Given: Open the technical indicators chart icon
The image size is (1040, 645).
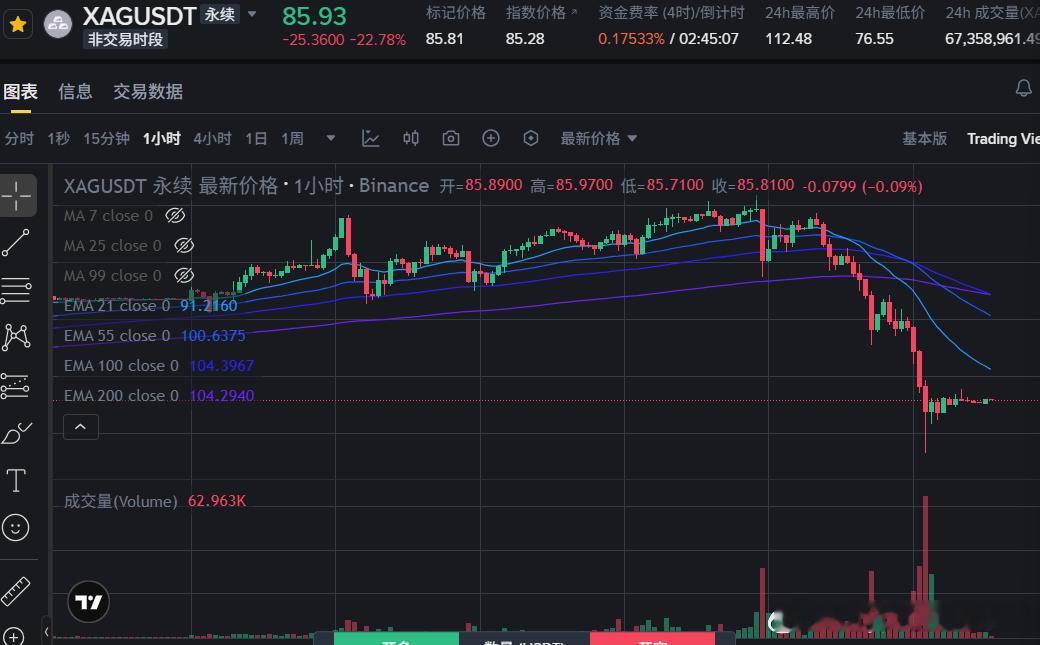Looking at the screenshot, I should pos(370,138).
